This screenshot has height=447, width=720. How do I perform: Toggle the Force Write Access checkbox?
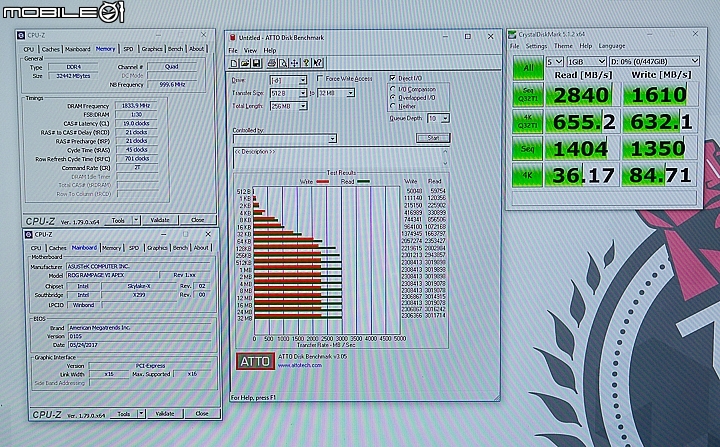(x=320, y=78)
